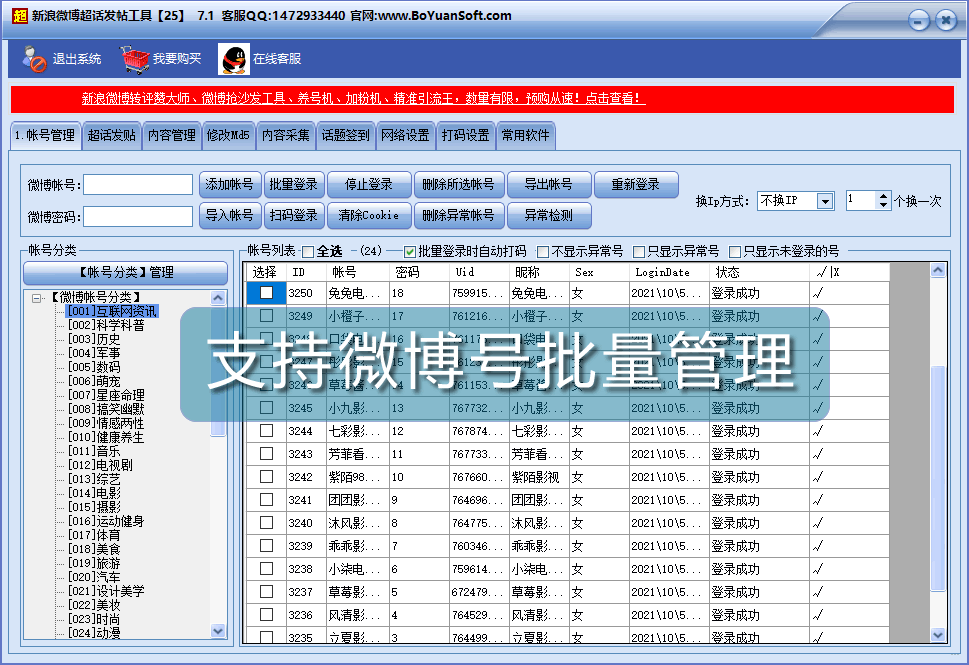Open the 换Ip方式 dropdown
Image resolution: width=969 pixels, height=665 pixels.
pyautogui.click(x=824, y=201)
